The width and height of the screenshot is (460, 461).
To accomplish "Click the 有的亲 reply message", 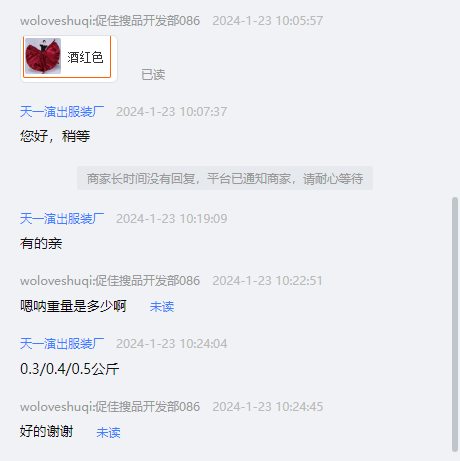I will pyautogui.click(x=41, y=243).
